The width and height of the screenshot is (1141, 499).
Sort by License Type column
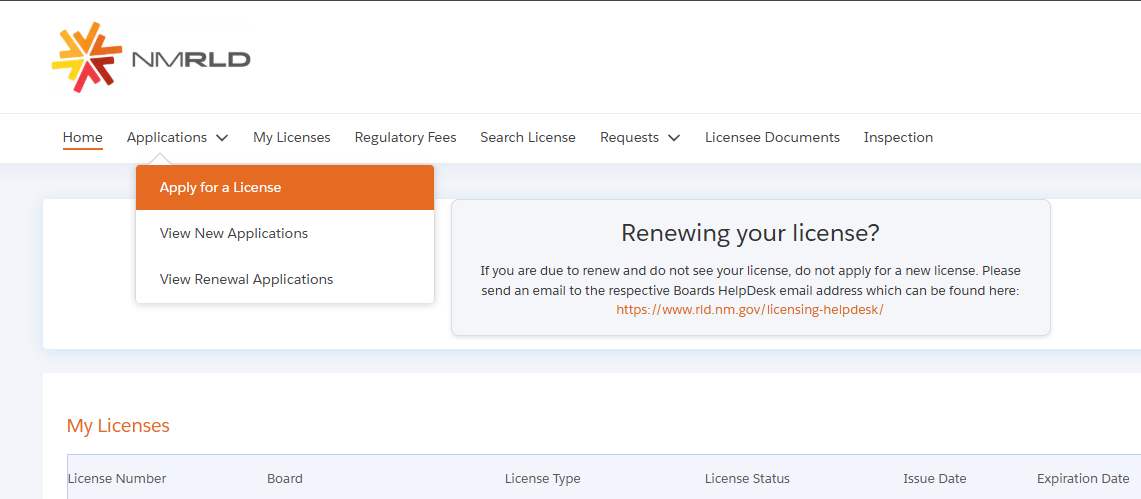[542, 479]
